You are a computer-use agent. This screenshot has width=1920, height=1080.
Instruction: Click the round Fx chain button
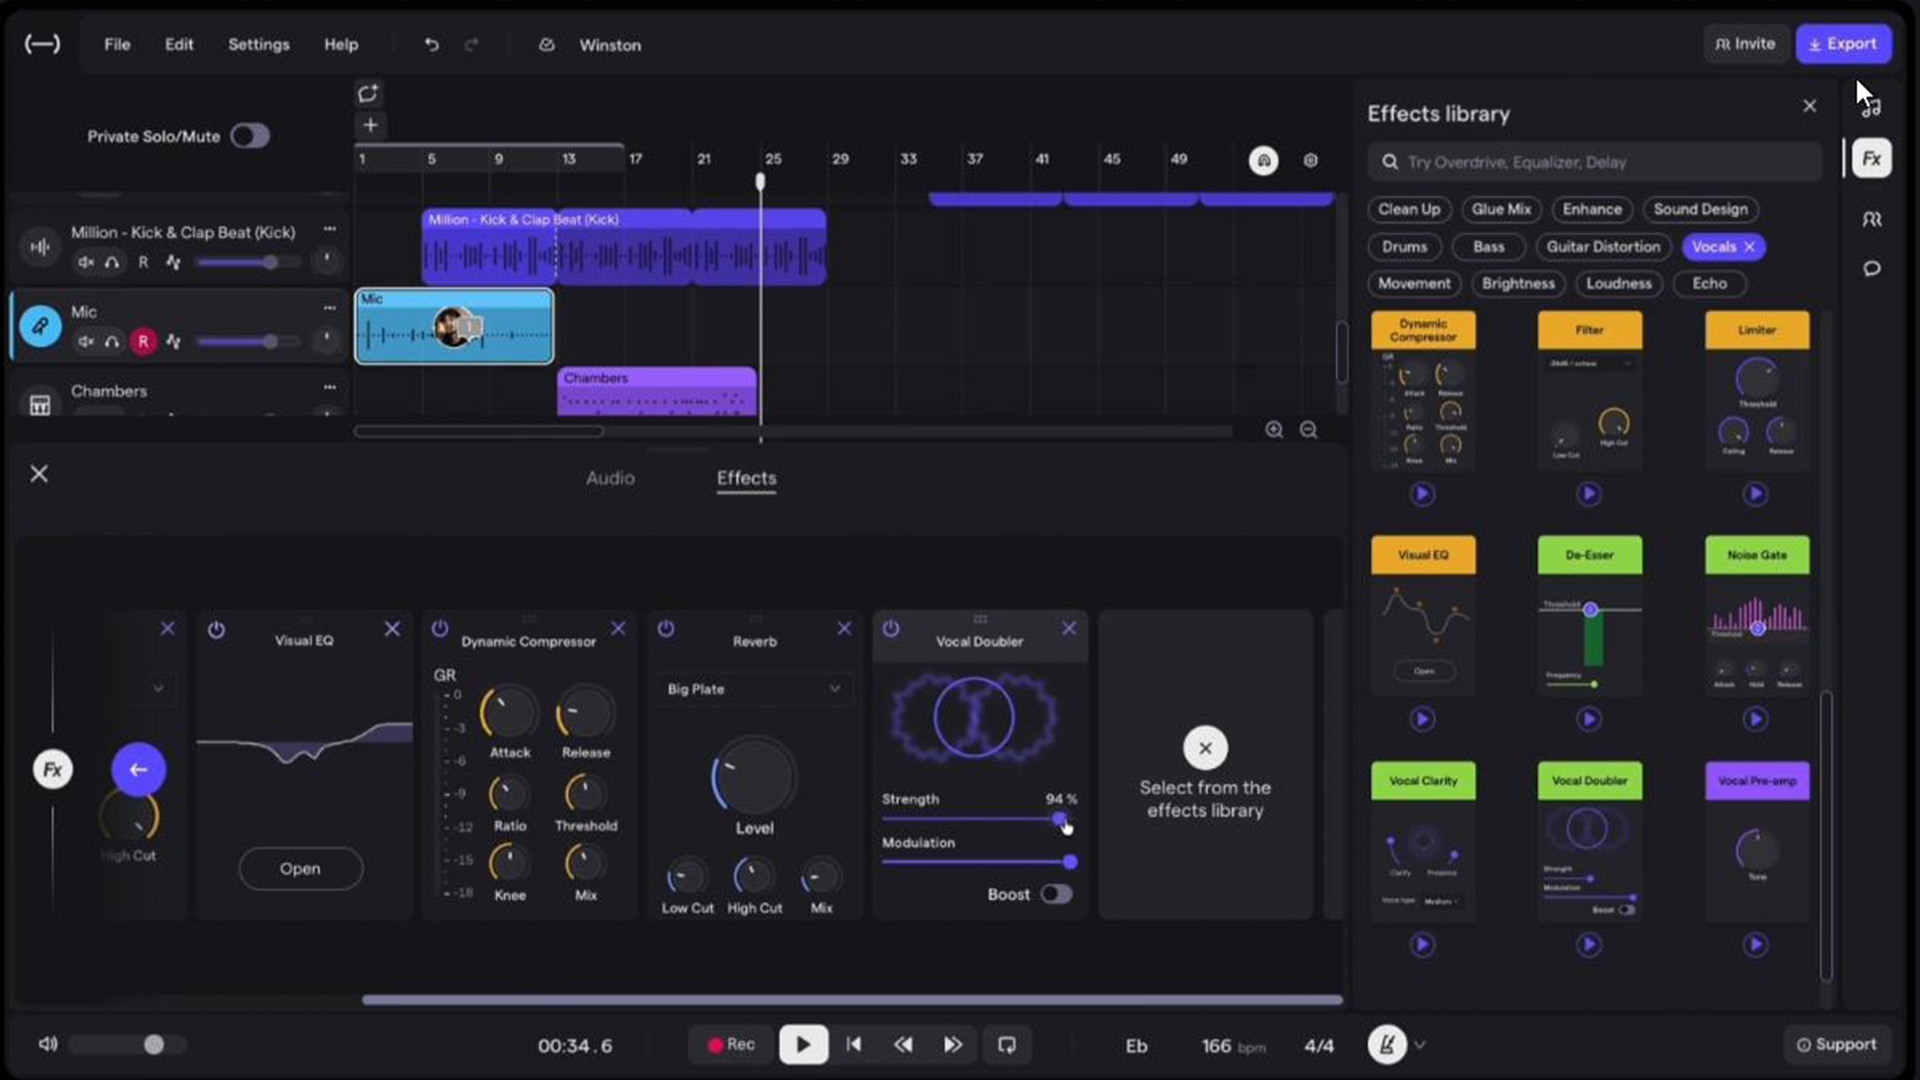point(53,769)
